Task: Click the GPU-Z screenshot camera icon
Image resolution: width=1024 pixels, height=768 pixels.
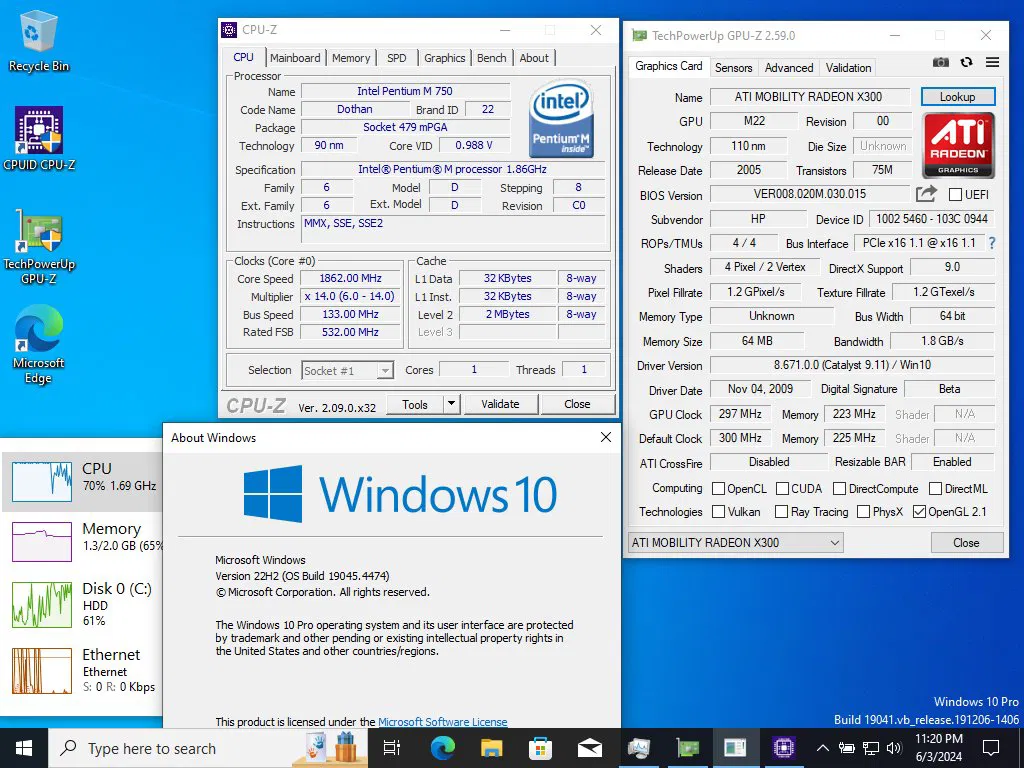Action: 940,62
